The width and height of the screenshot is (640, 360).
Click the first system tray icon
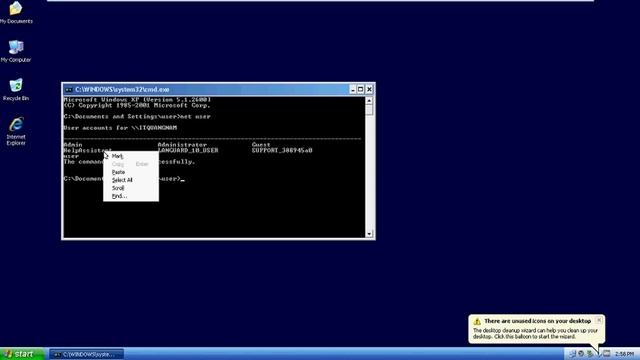click(572, 353)
